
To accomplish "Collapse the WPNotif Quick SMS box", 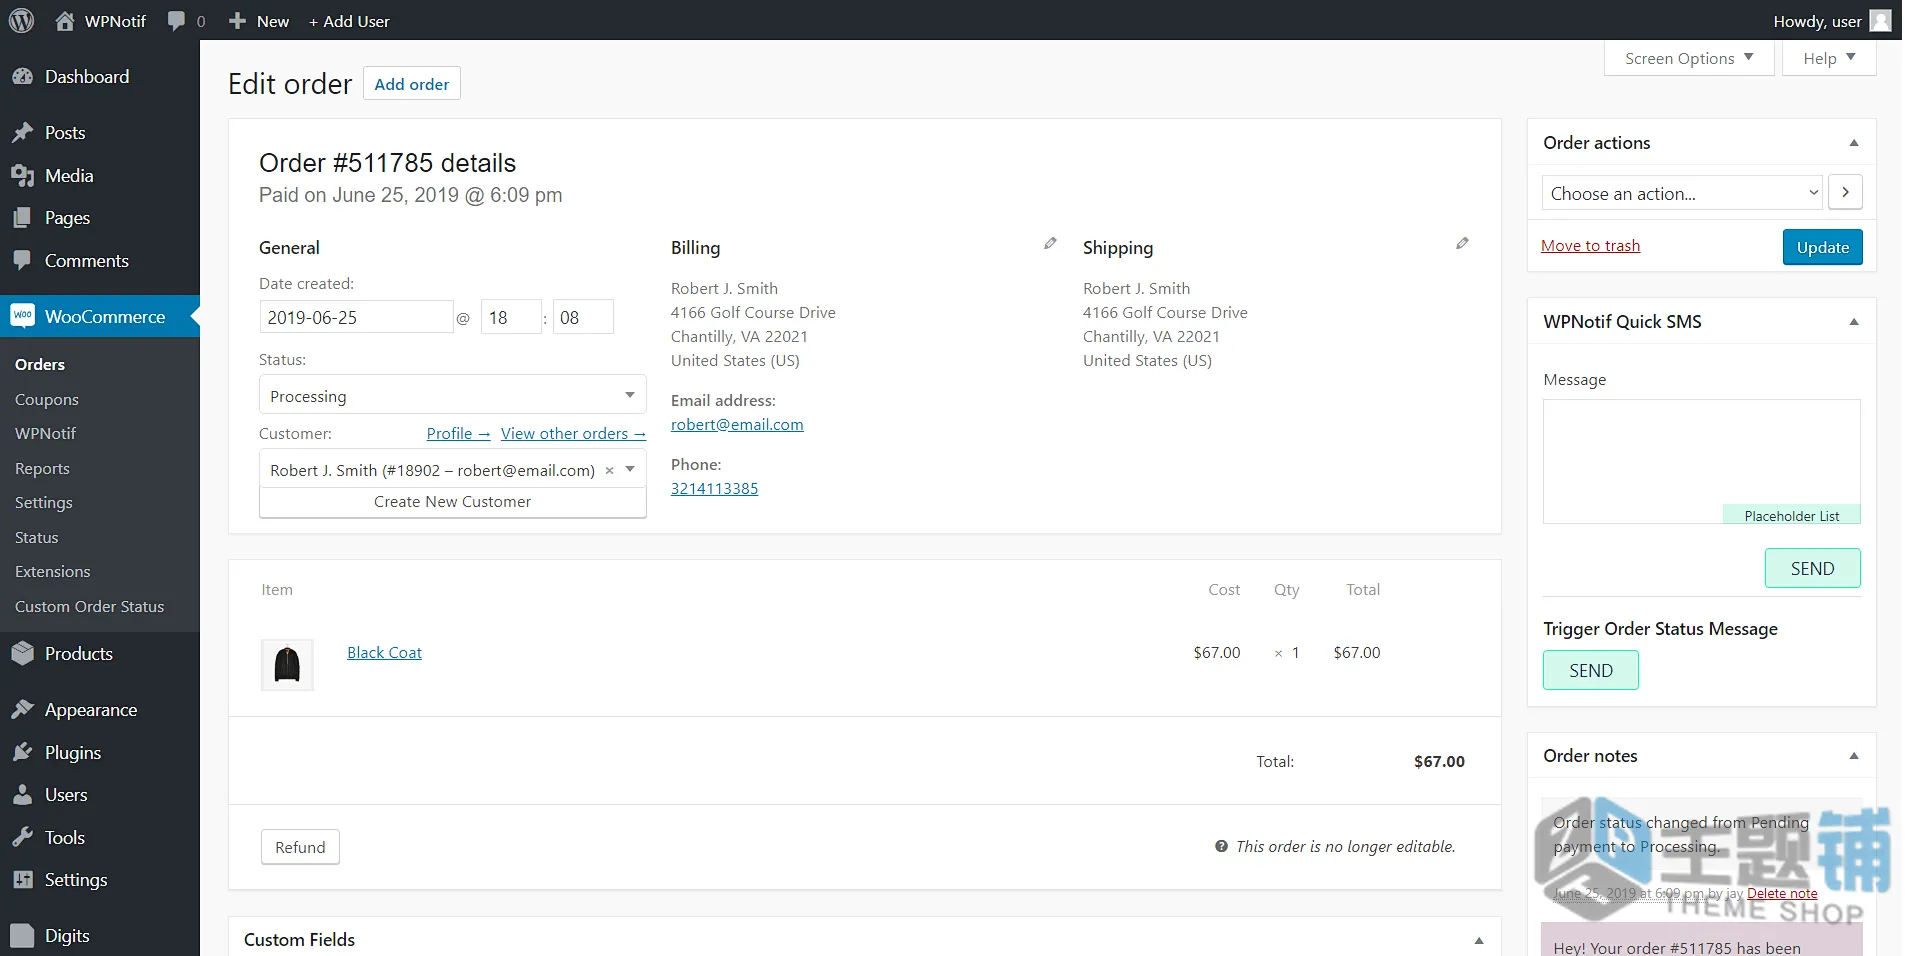I will 1854,322.
